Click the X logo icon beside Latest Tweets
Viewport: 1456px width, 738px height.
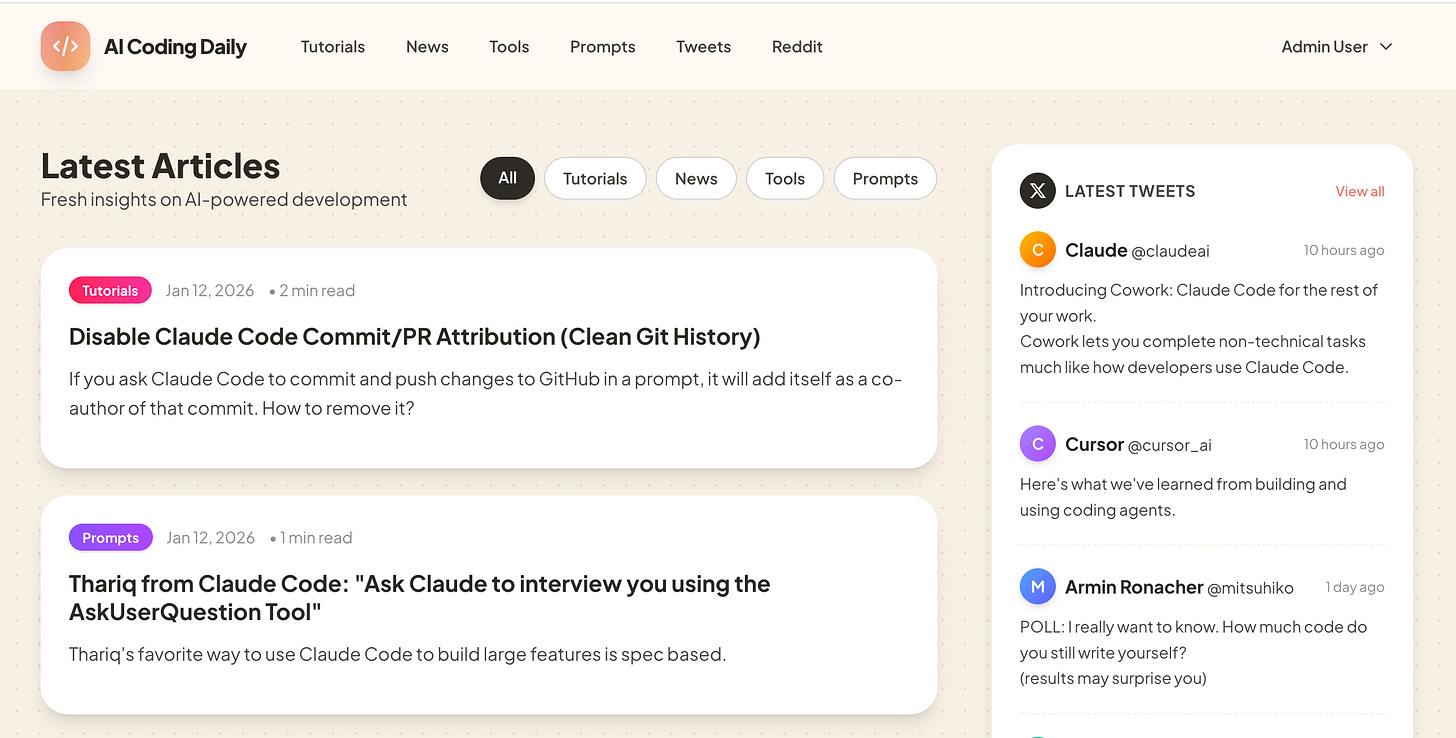(1037, 191)
